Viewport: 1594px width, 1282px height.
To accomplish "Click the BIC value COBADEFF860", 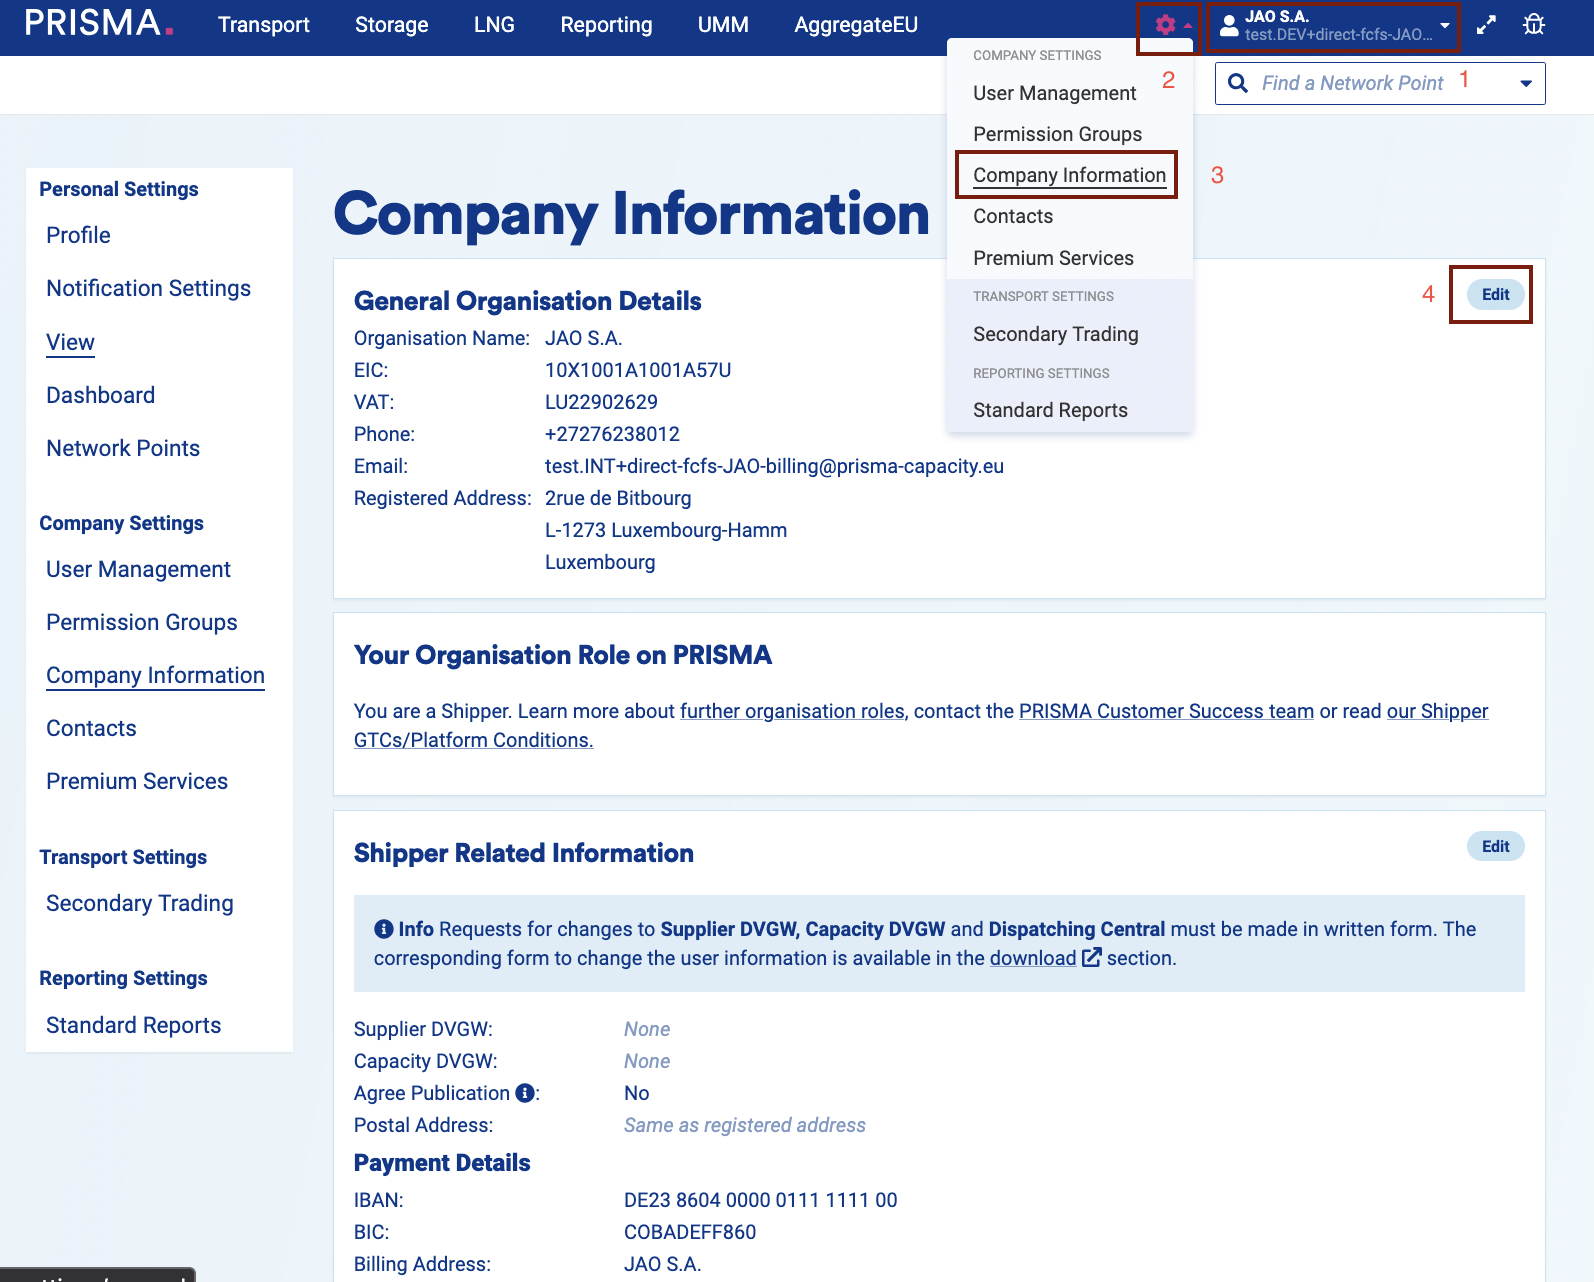I will click(690, 1232).
